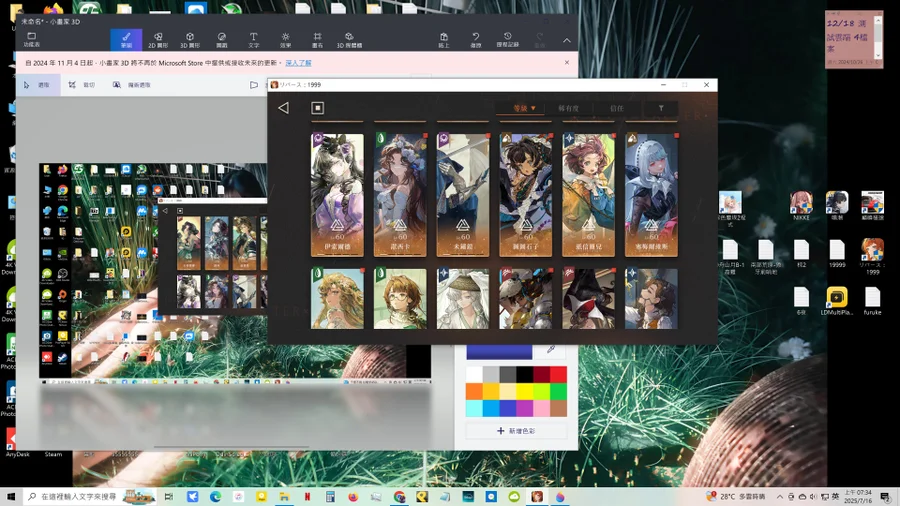Click the Magic select tool in Paint 3D

pos(131,85)
